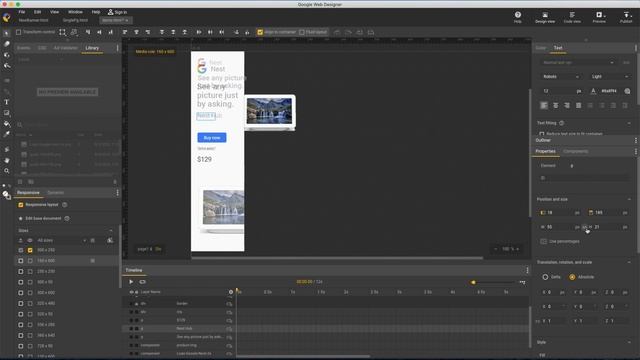Uncheck the Responsive layout checkbox

coord(21,205)
